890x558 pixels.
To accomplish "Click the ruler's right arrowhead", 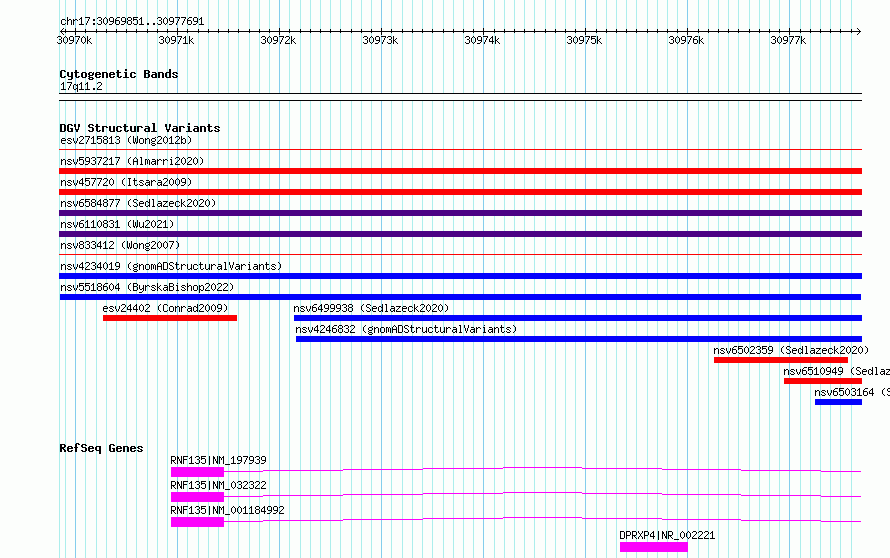I will pos(858,31).
